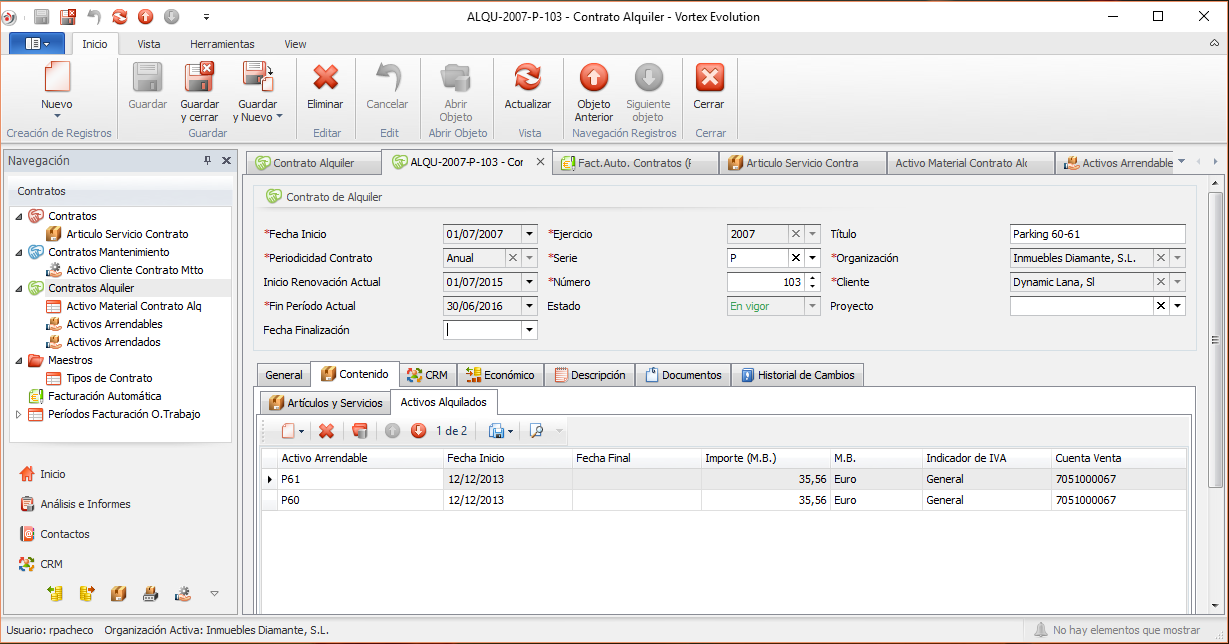Click Guardar y cerrar in the ribbon
1229x644 pixels.
[x=199, y=79]
